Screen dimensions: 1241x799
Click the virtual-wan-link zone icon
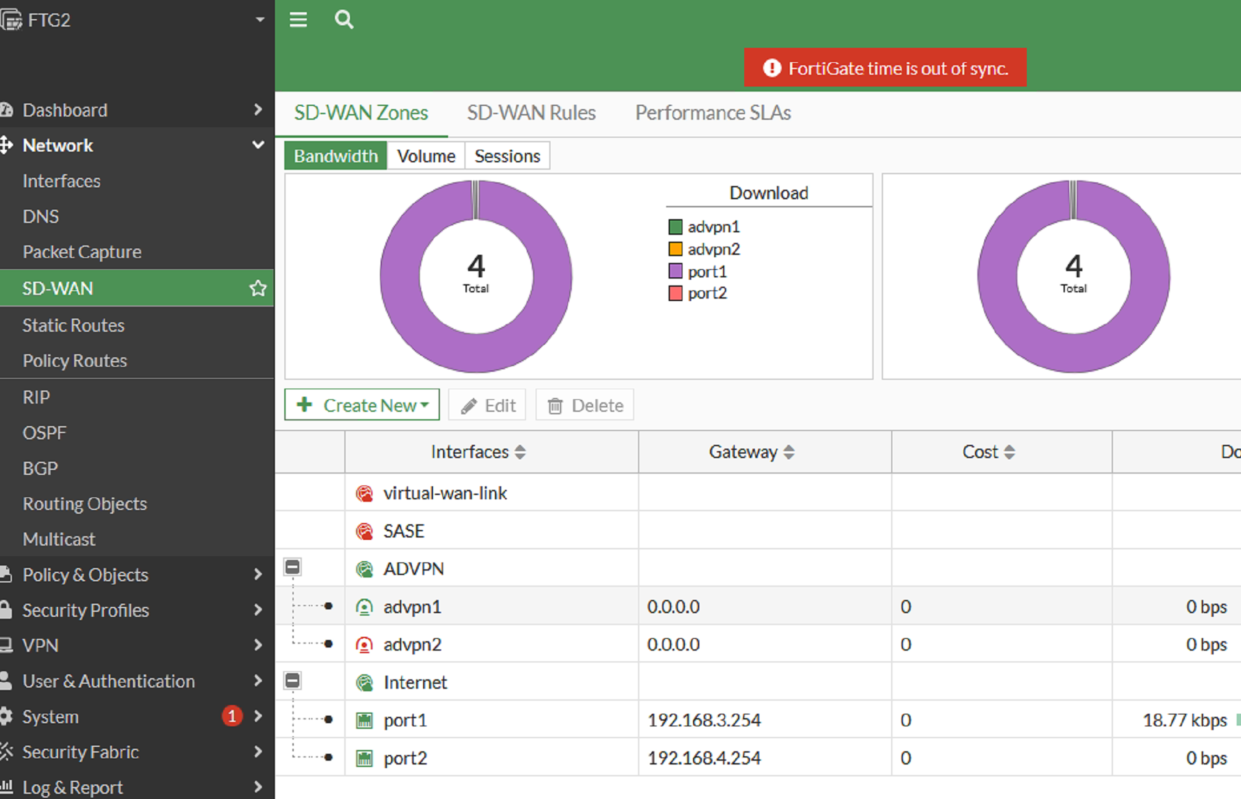coord(364,493)
